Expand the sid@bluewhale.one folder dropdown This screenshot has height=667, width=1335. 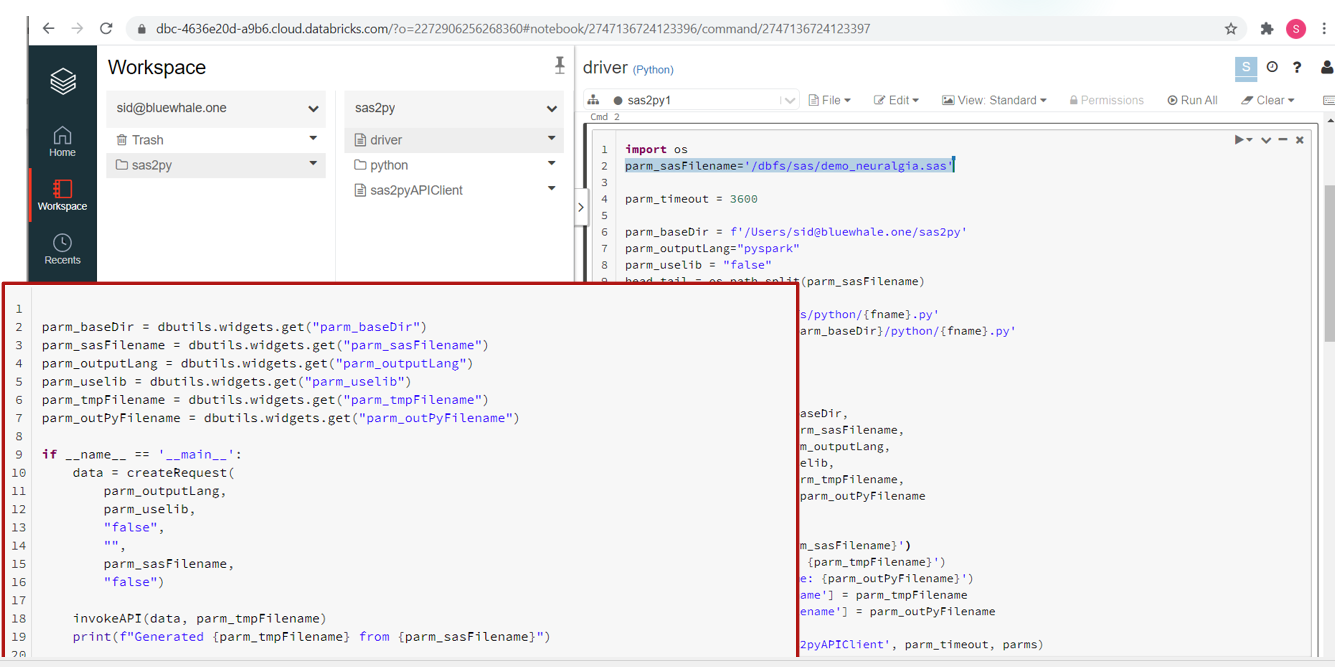(x=313, y=108)
